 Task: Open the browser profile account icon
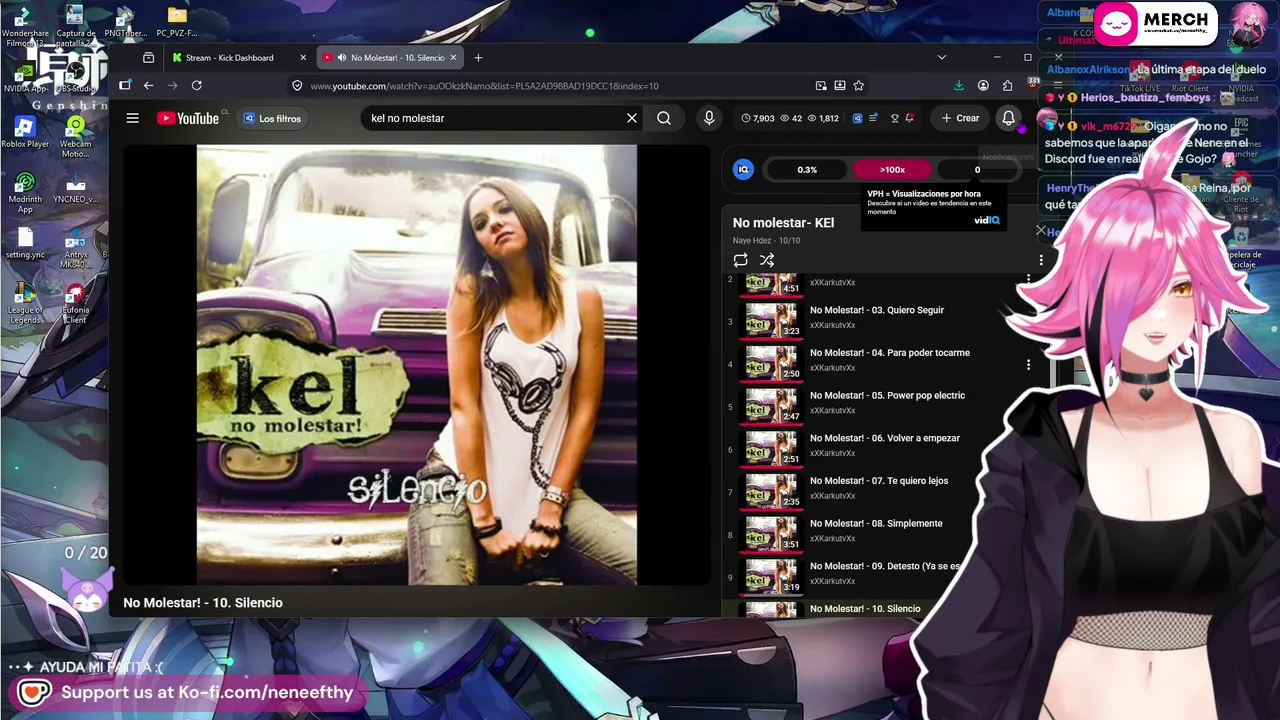point(983,86)
